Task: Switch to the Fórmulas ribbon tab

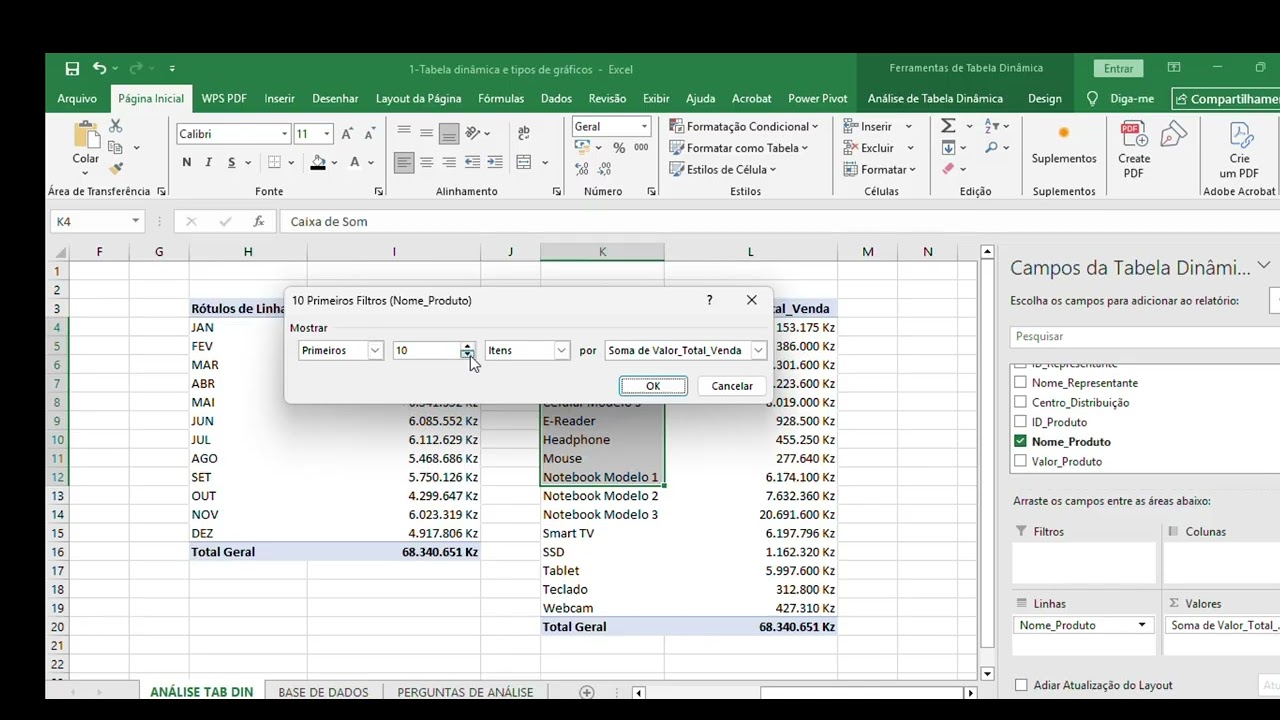Action: click(501, 99)
